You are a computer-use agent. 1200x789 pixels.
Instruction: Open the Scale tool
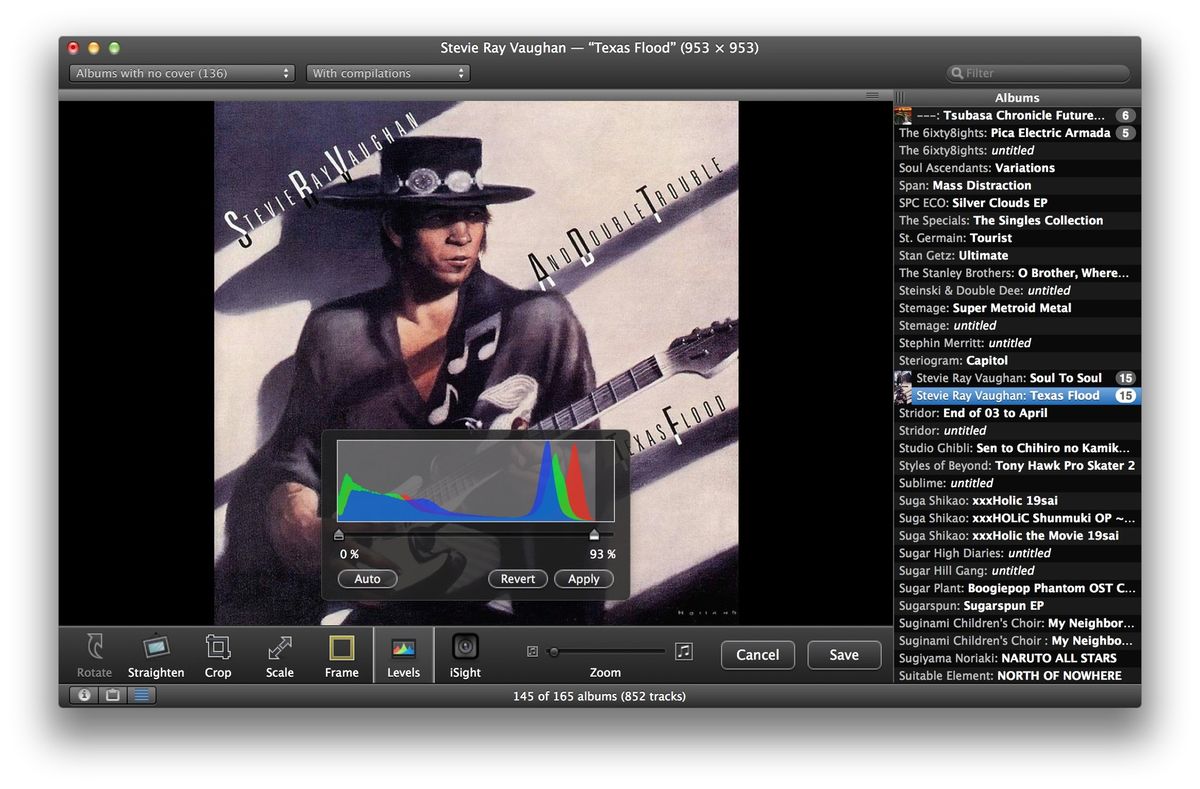pyautogui.click(x=279, y=655)
